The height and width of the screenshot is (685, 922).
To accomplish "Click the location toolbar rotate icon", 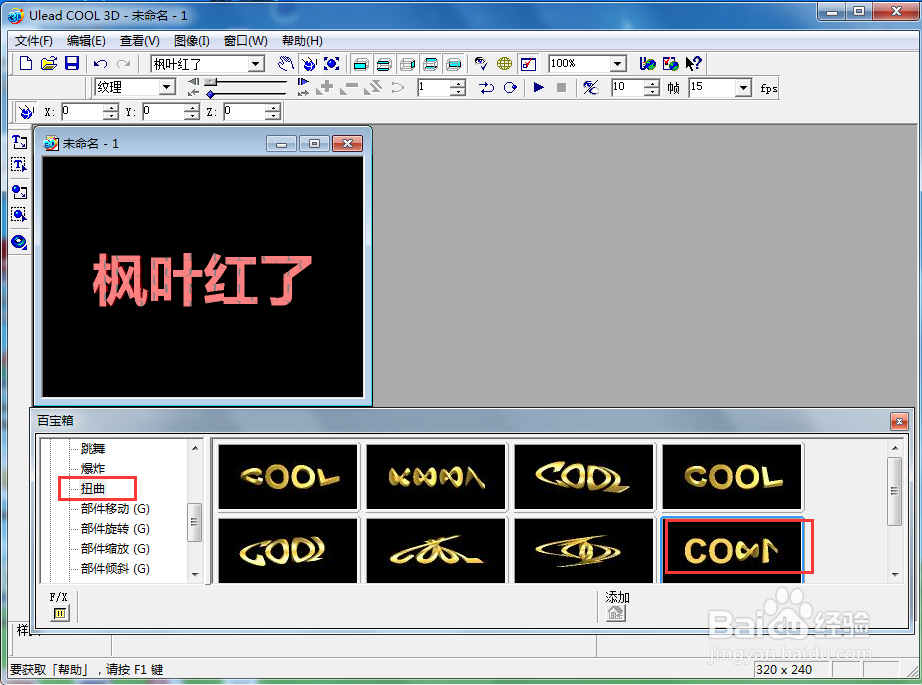I will (x=25, y=112).
